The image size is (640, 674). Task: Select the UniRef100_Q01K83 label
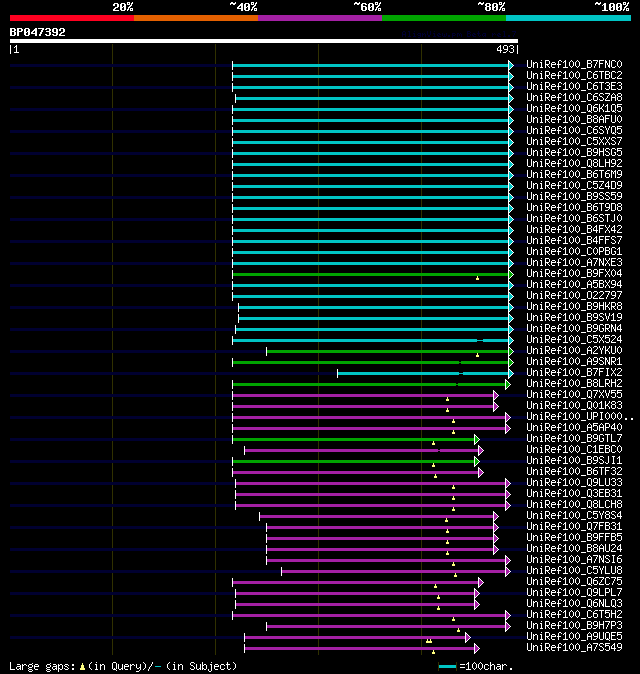click(x=574, y=405)
